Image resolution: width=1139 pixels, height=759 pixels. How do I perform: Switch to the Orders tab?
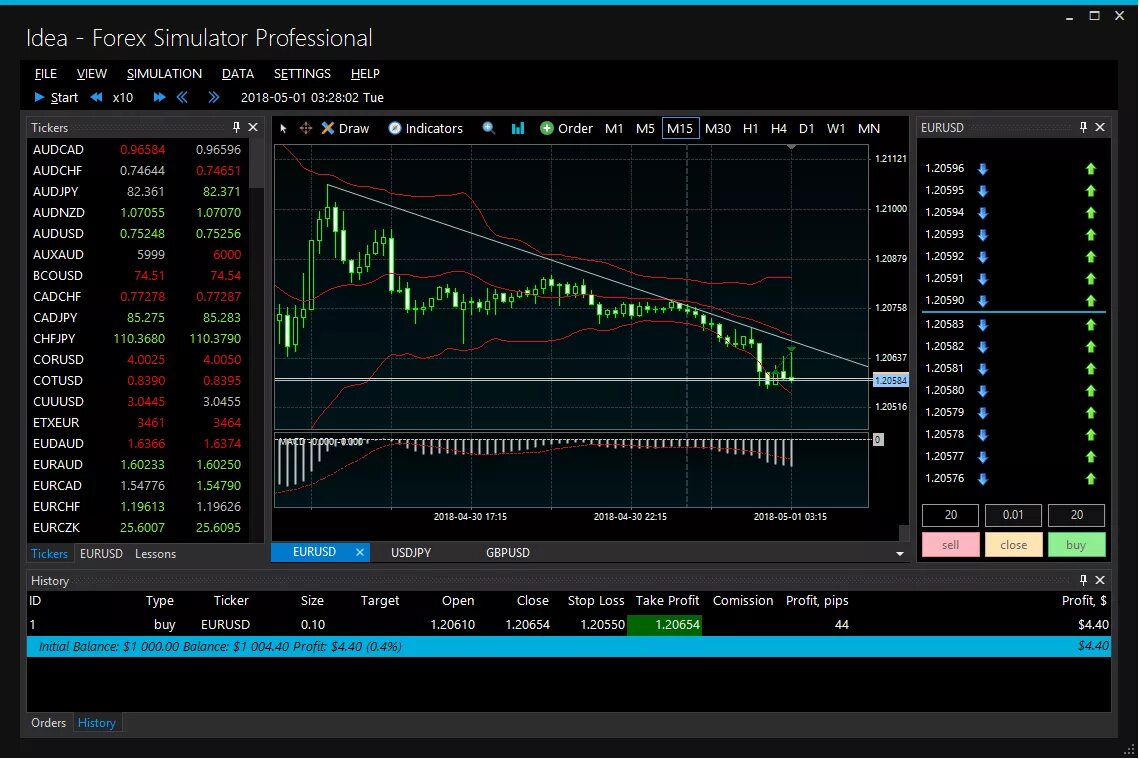[x=49, y=723]
